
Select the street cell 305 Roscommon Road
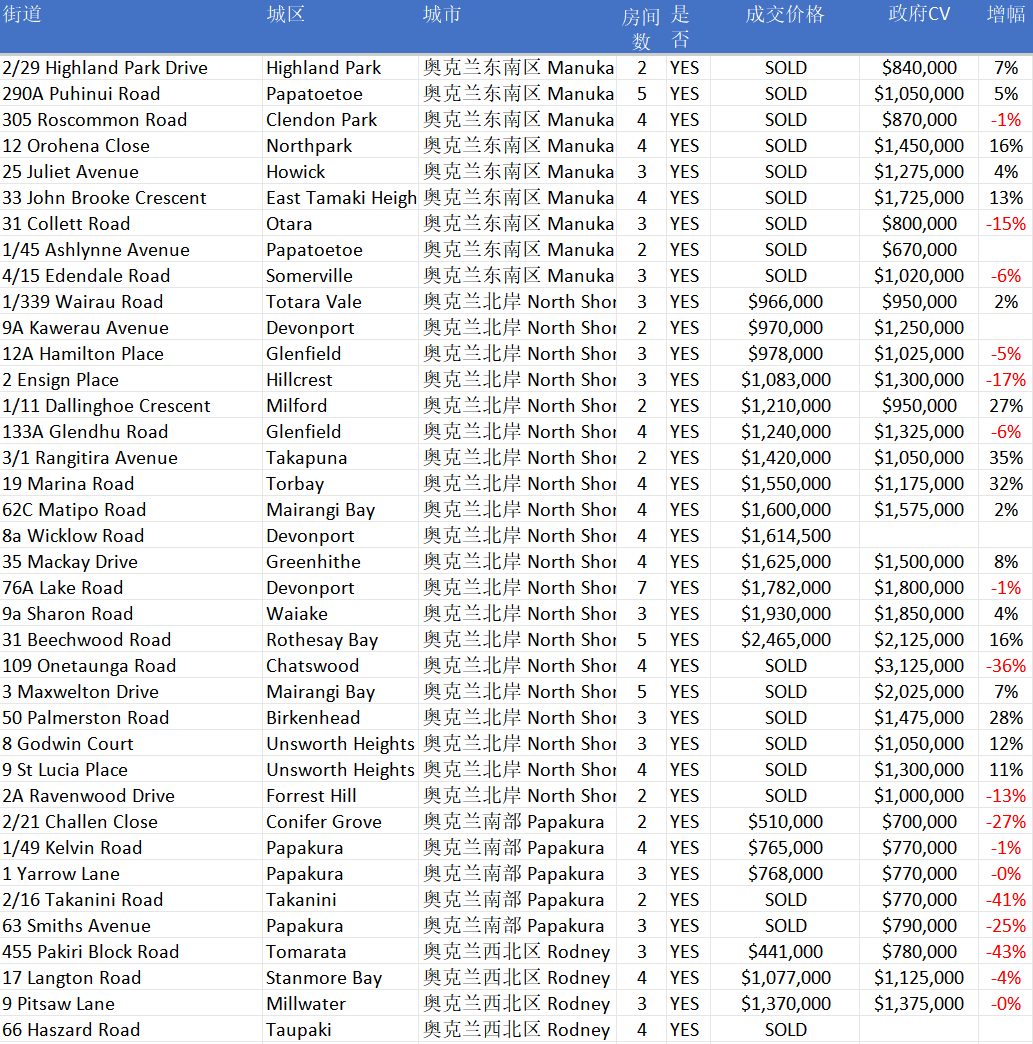click(95, 120)
